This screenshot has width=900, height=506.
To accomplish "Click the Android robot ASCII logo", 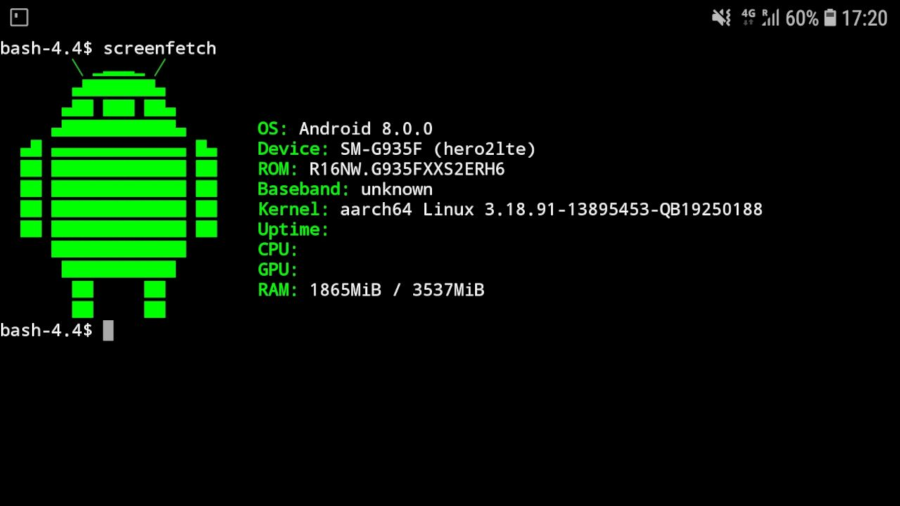I will [119, 188].
